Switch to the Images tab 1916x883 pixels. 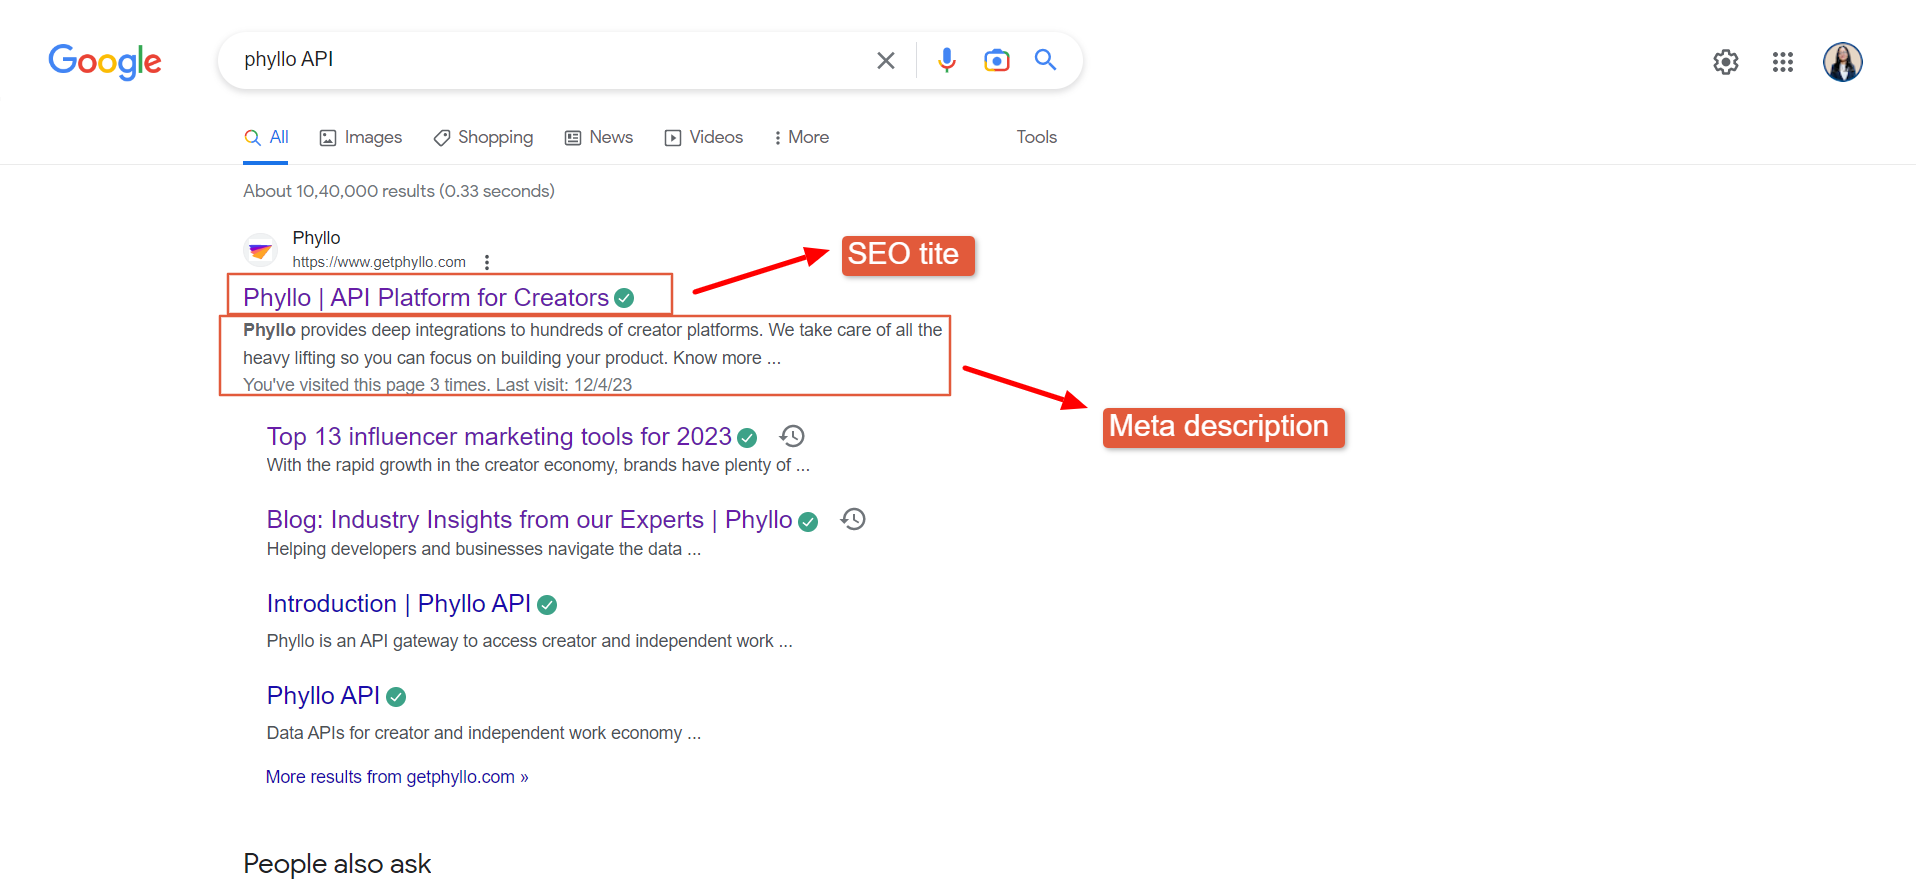361,137
